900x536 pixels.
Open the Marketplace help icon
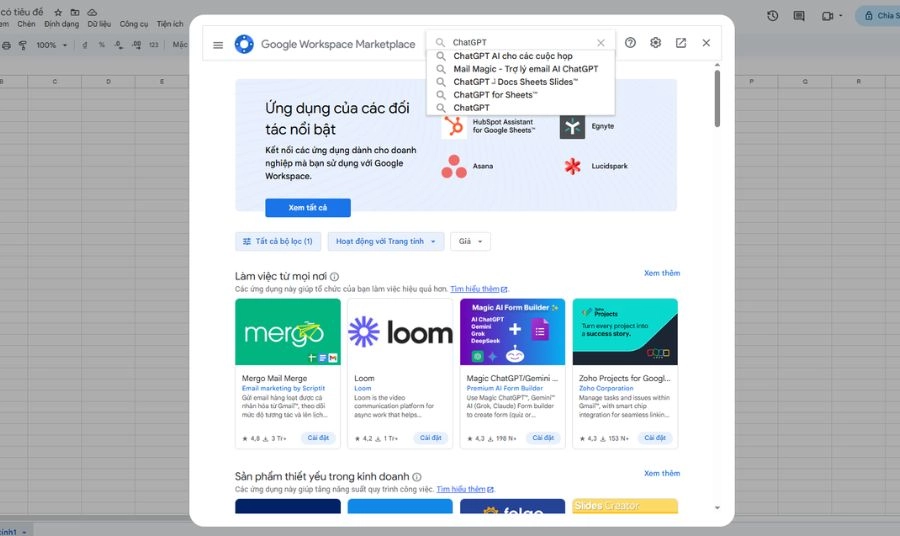(630, 42)
